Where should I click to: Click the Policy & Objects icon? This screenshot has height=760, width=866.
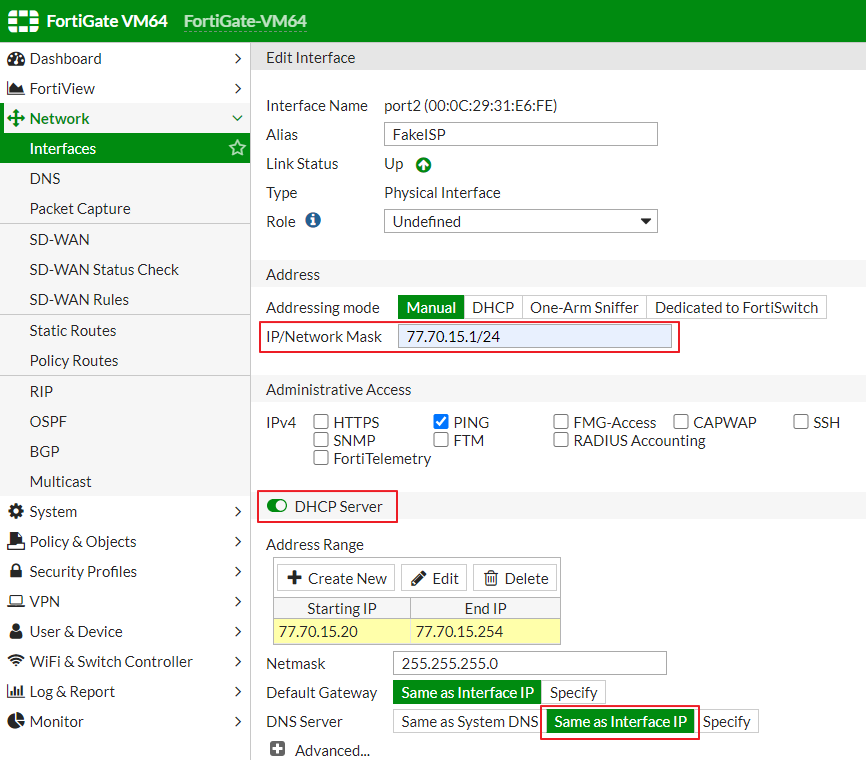pyautogui.click(x=16, y=541)
